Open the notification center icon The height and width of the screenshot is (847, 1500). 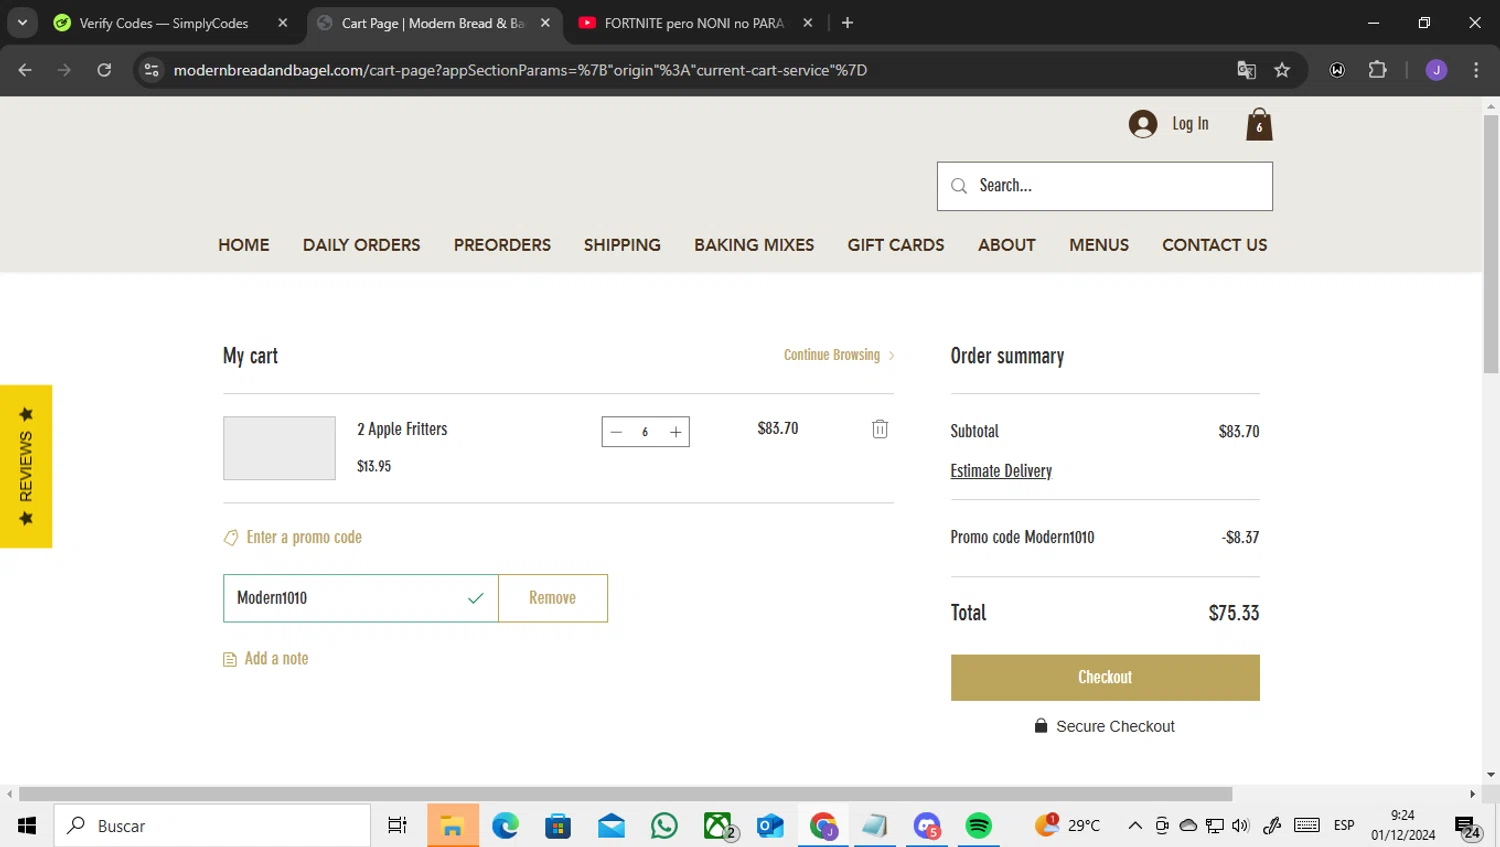pos(1468,826)
